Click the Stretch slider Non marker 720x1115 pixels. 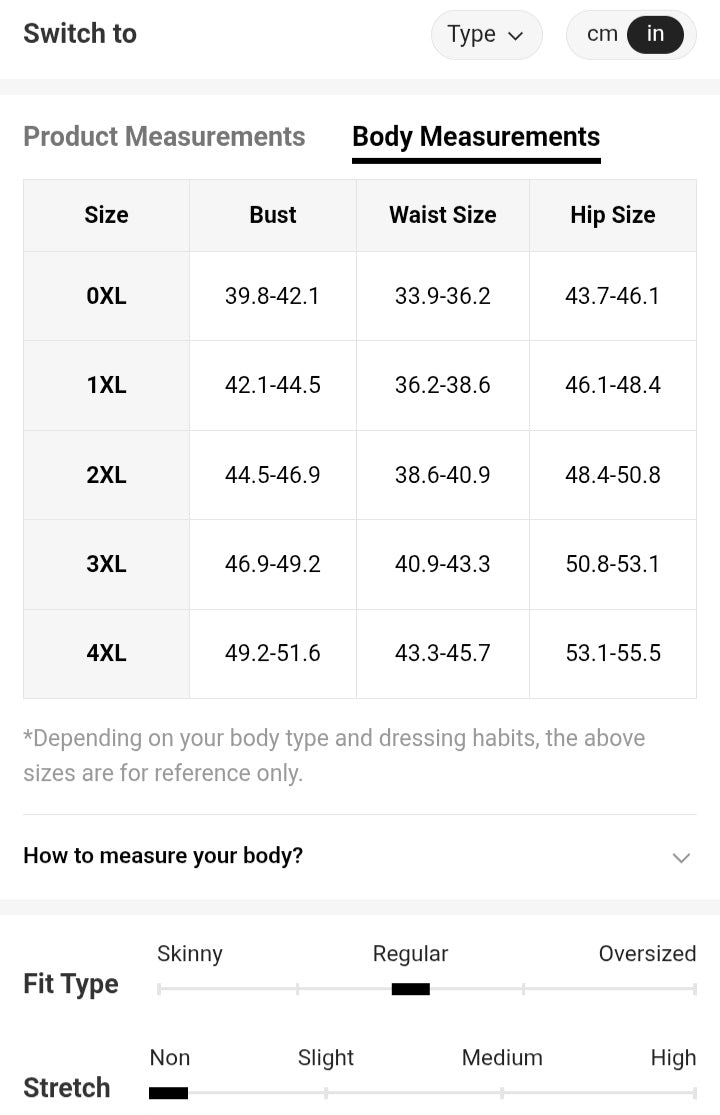point(168,1093)
